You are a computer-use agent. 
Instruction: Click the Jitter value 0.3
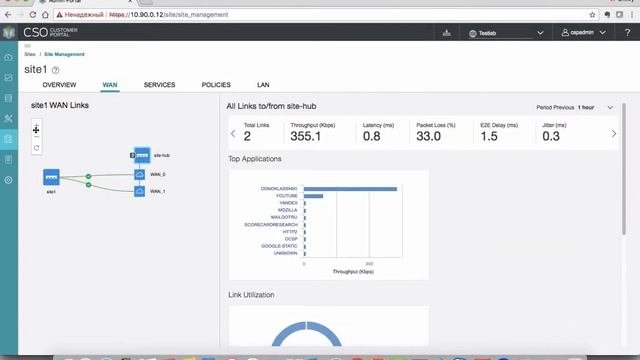point(551,136)
